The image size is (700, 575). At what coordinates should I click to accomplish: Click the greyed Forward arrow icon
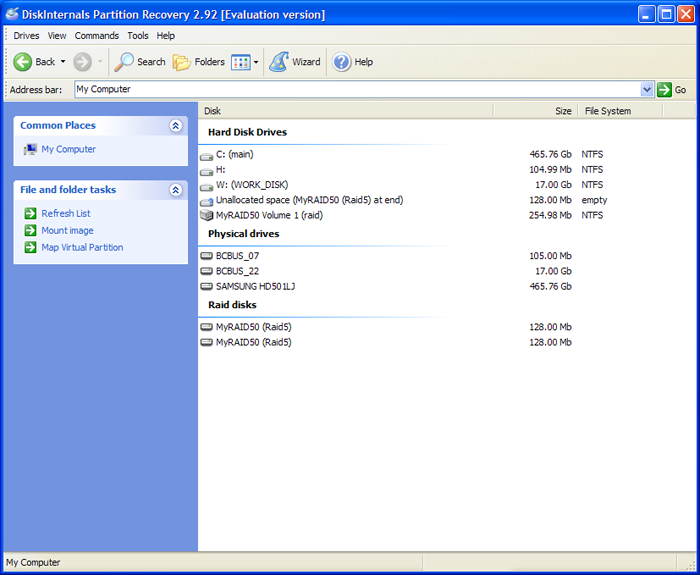click(x=83, y=62)
